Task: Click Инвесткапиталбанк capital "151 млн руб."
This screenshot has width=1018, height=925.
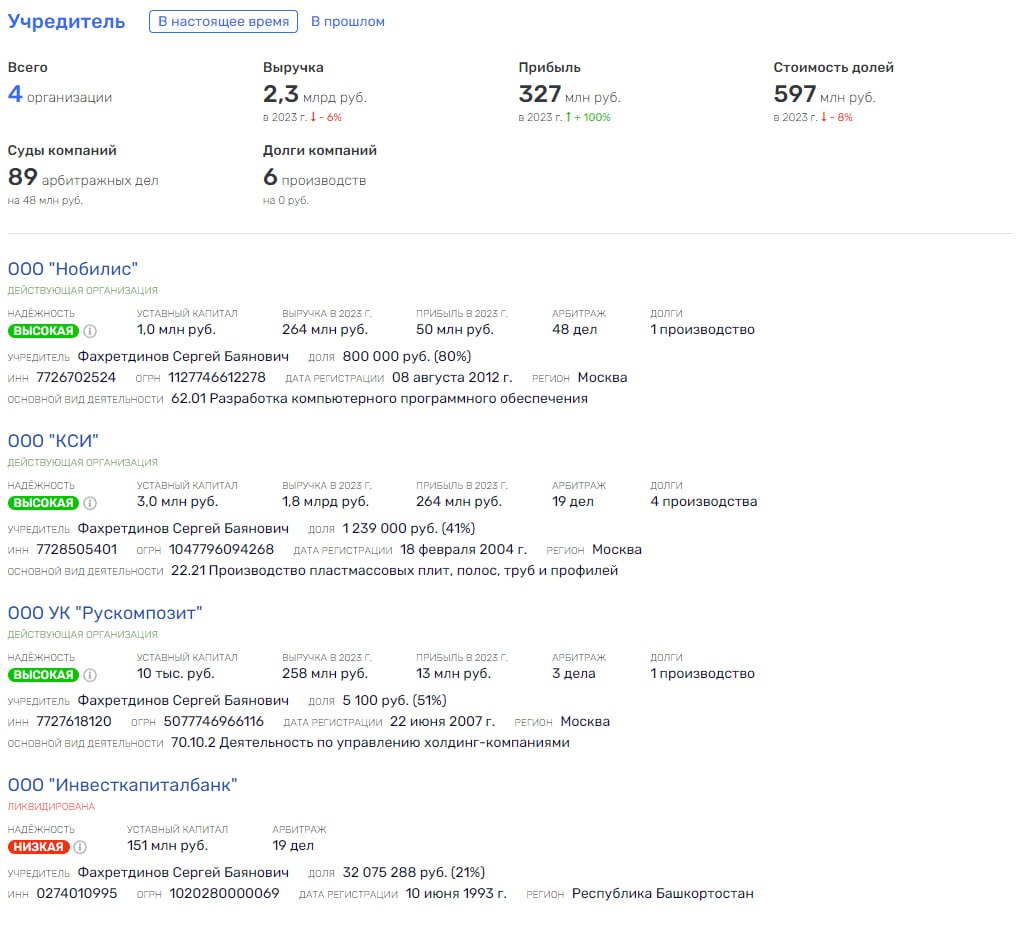Action: click(x=168, y=845)
